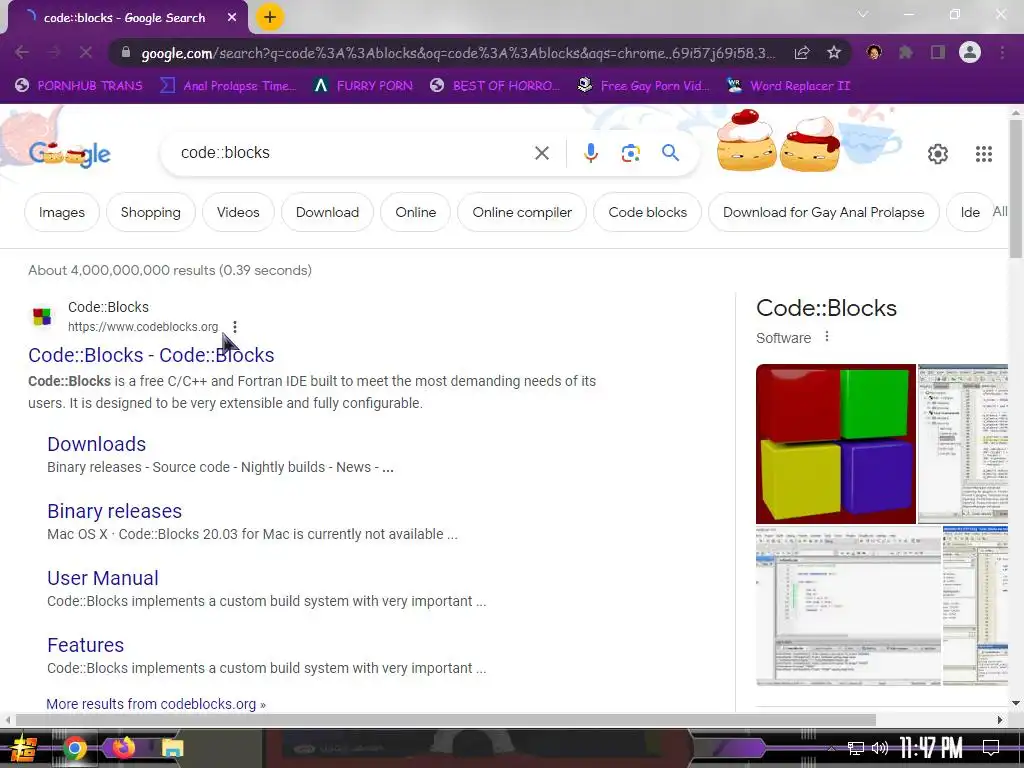Open the Word Replacer II bookmark

(789, 86)
